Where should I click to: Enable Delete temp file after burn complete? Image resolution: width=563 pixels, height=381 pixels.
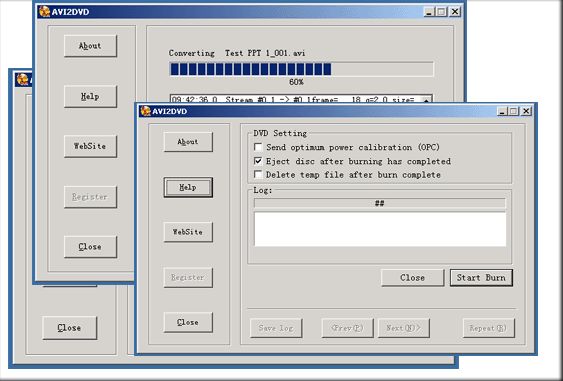pyautogui.click(x=258, y=175)
